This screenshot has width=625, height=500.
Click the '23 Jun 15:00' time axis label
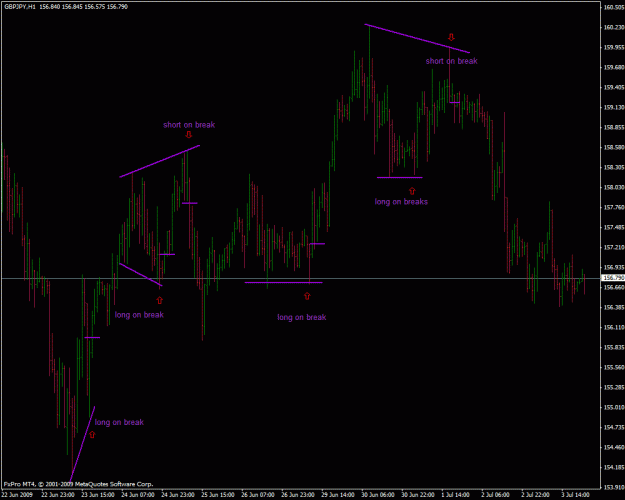[97, 495]
